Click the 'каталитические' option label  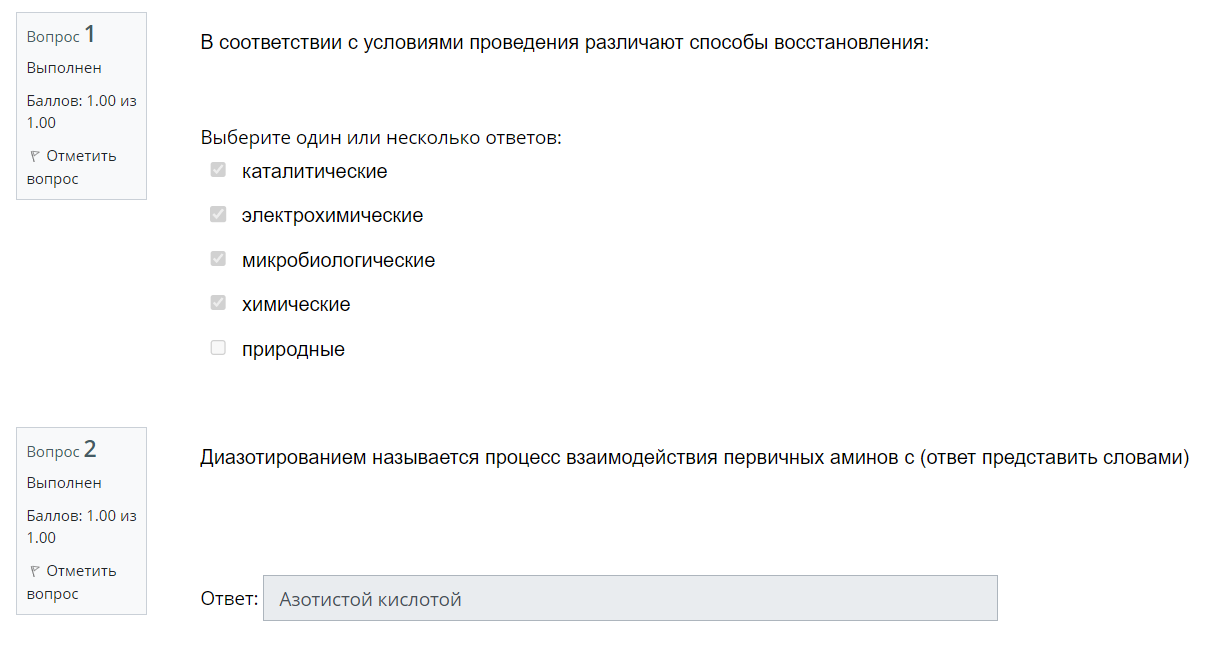[x=314, y=172]
